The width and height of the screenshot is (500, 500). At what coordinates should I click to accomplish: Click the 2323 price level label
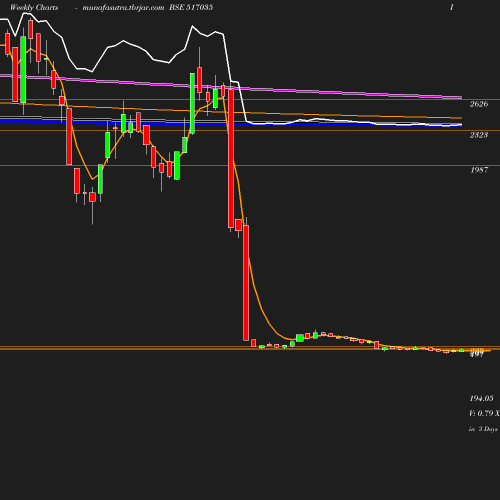coord(479,135)
